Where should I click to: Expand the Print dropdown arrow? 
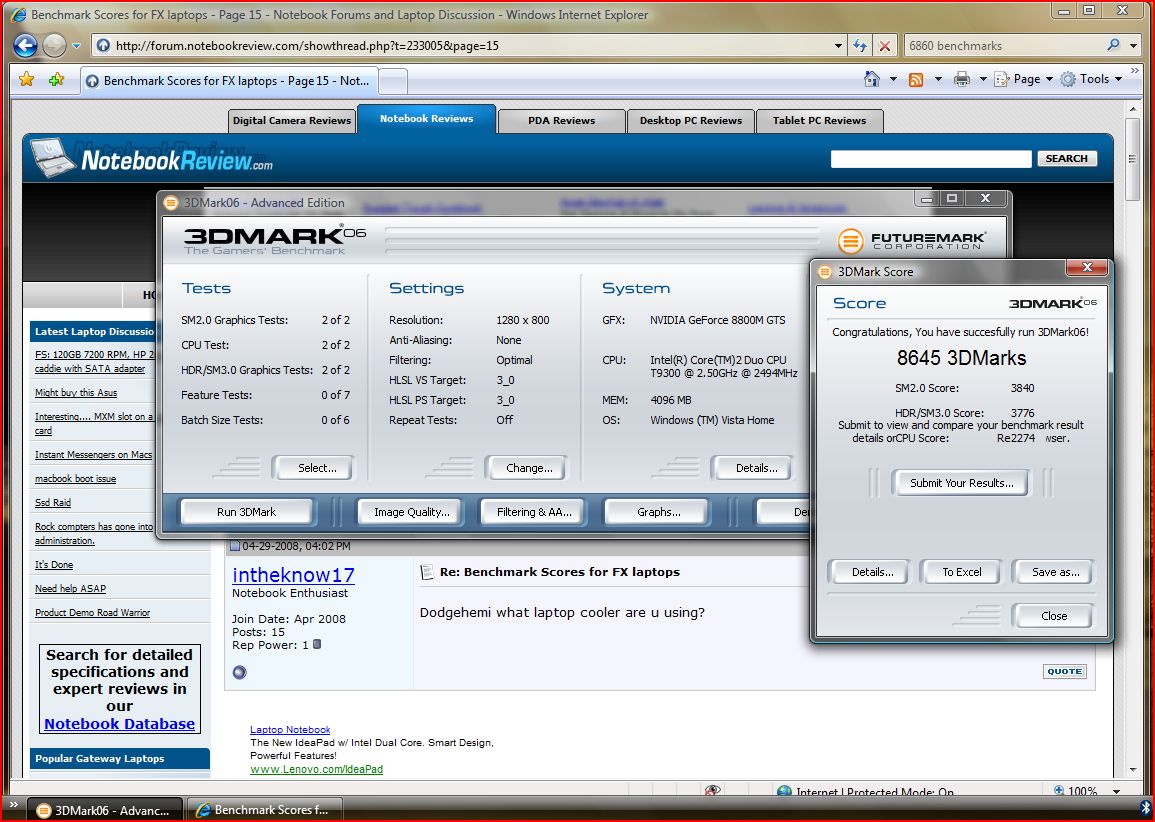coord(983,79)
